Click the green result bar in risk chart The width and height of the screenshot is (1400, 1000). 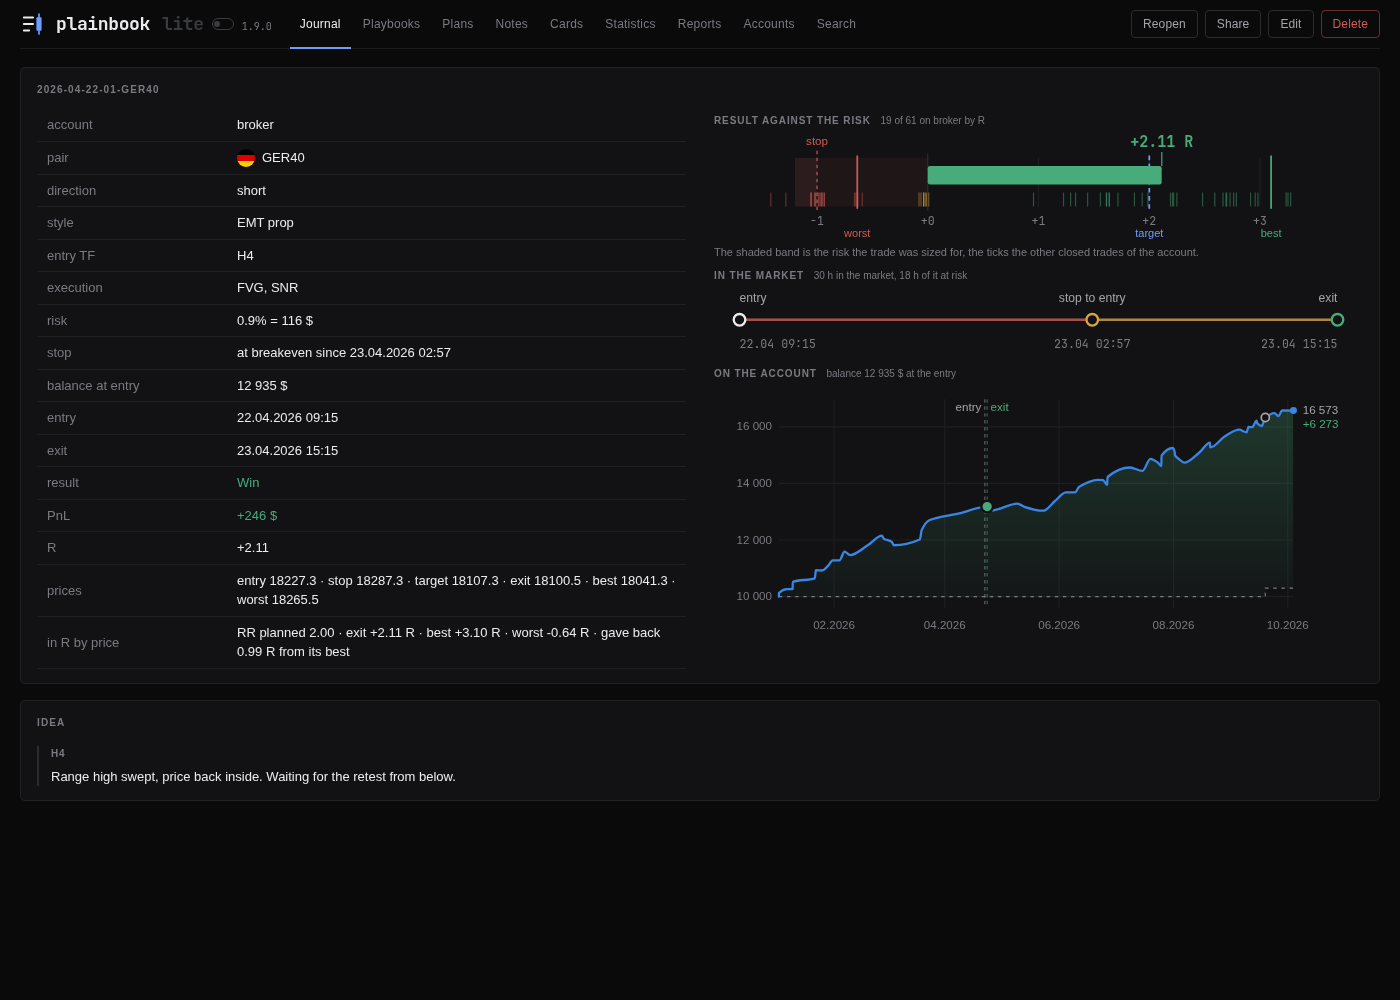click(x=1044, y=175)
